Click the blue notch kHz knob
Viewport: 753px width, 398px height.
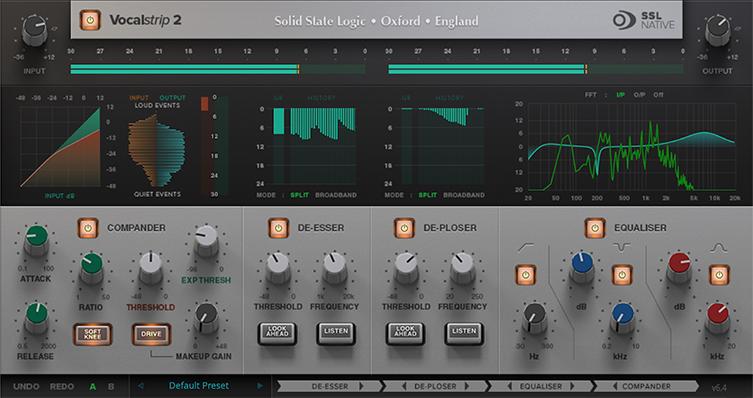622,317
